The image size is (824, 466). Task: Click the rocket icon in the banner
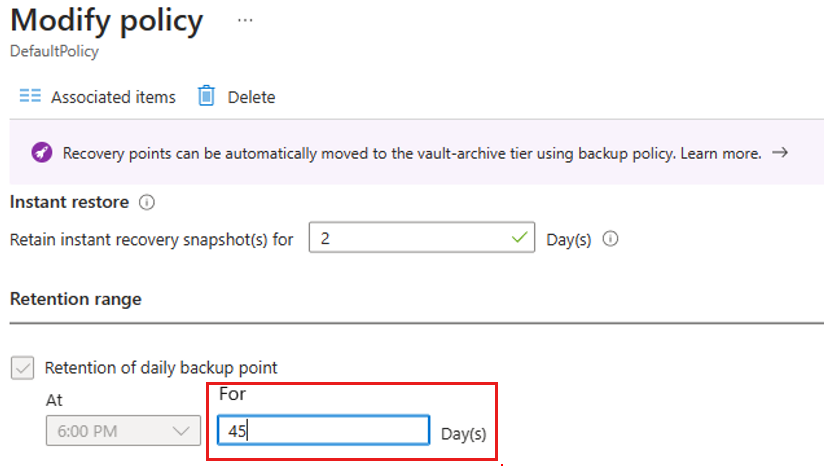pyautogui.click(x=41, y=153)
